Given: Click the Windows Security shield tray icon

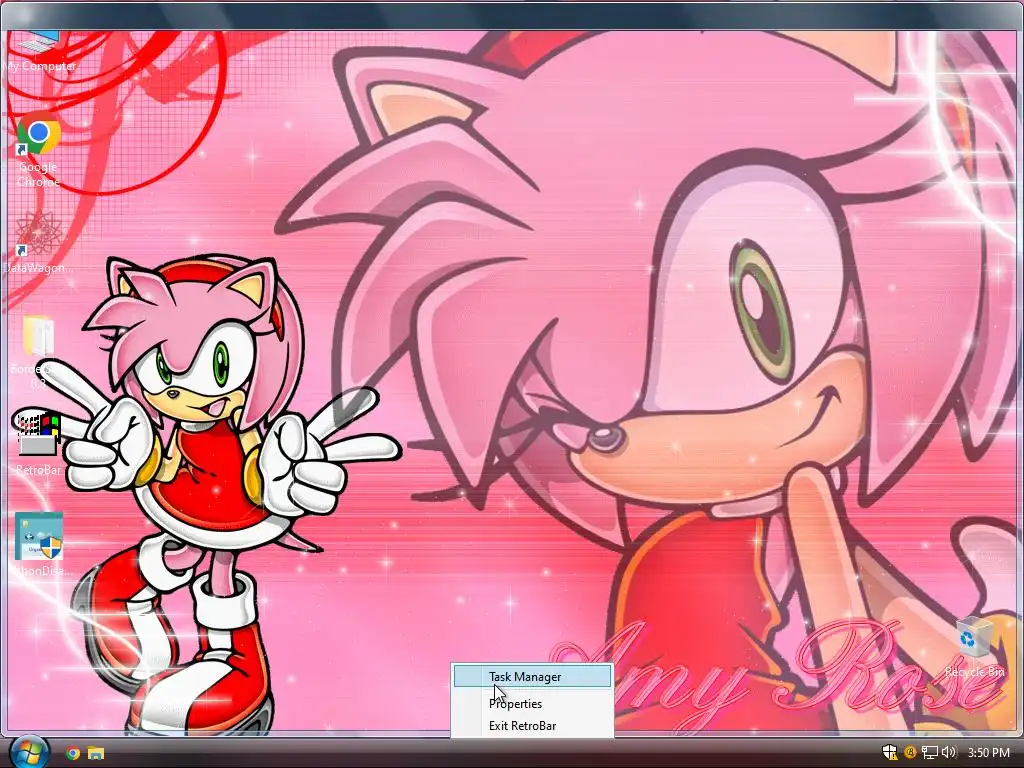Looking at the screenshot, I should coord(889,752).
